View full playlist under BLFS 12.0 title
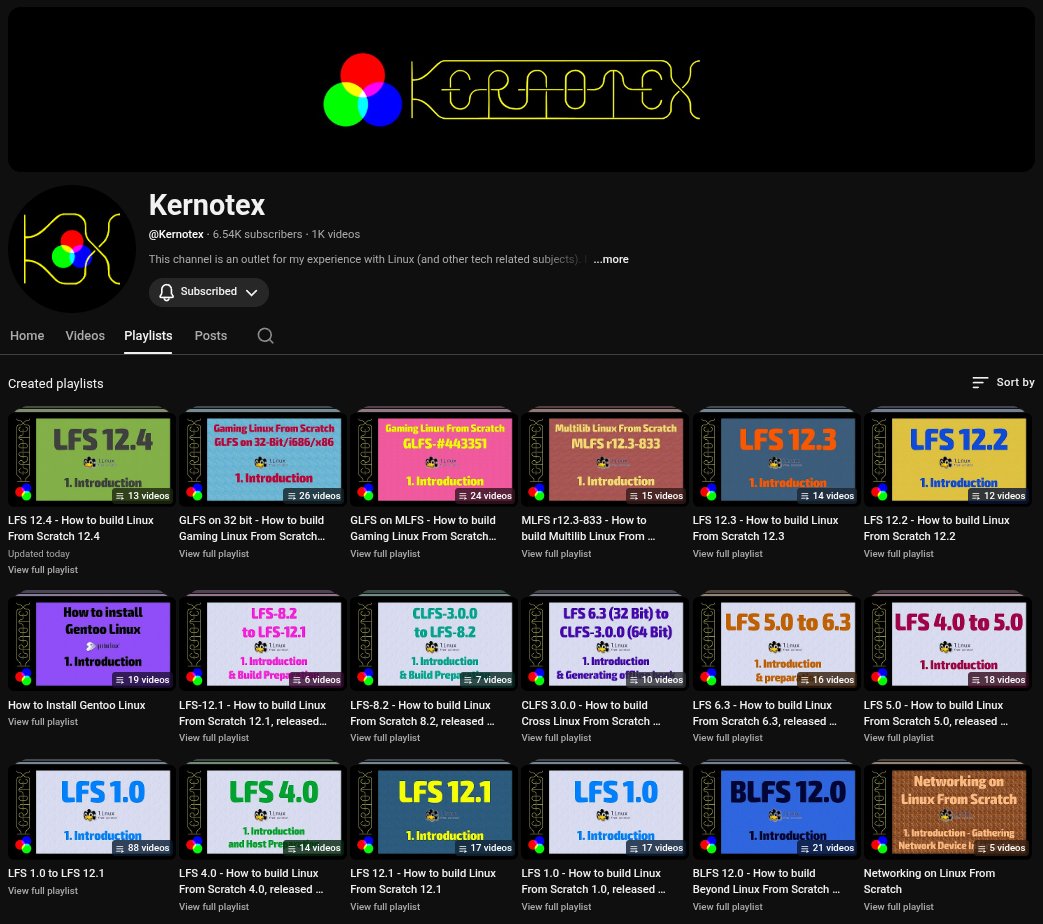Viewport: 1043px width, 924px height. [x=727, y=907]
